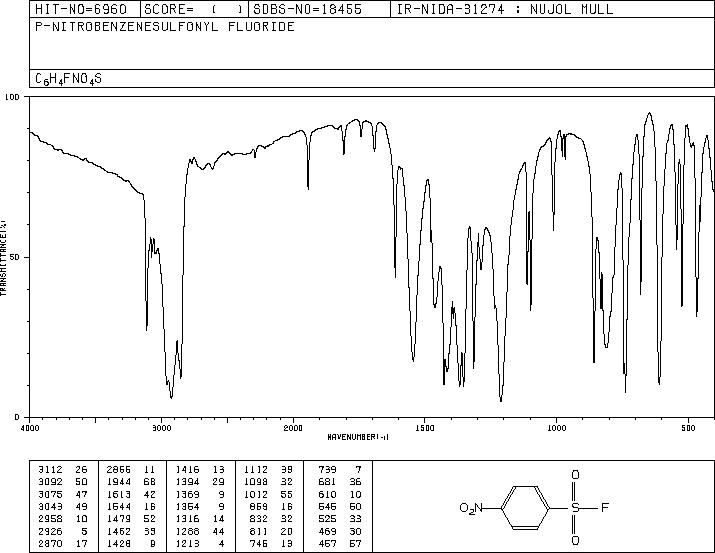Click the 1500 x-axis tick label

425,428
